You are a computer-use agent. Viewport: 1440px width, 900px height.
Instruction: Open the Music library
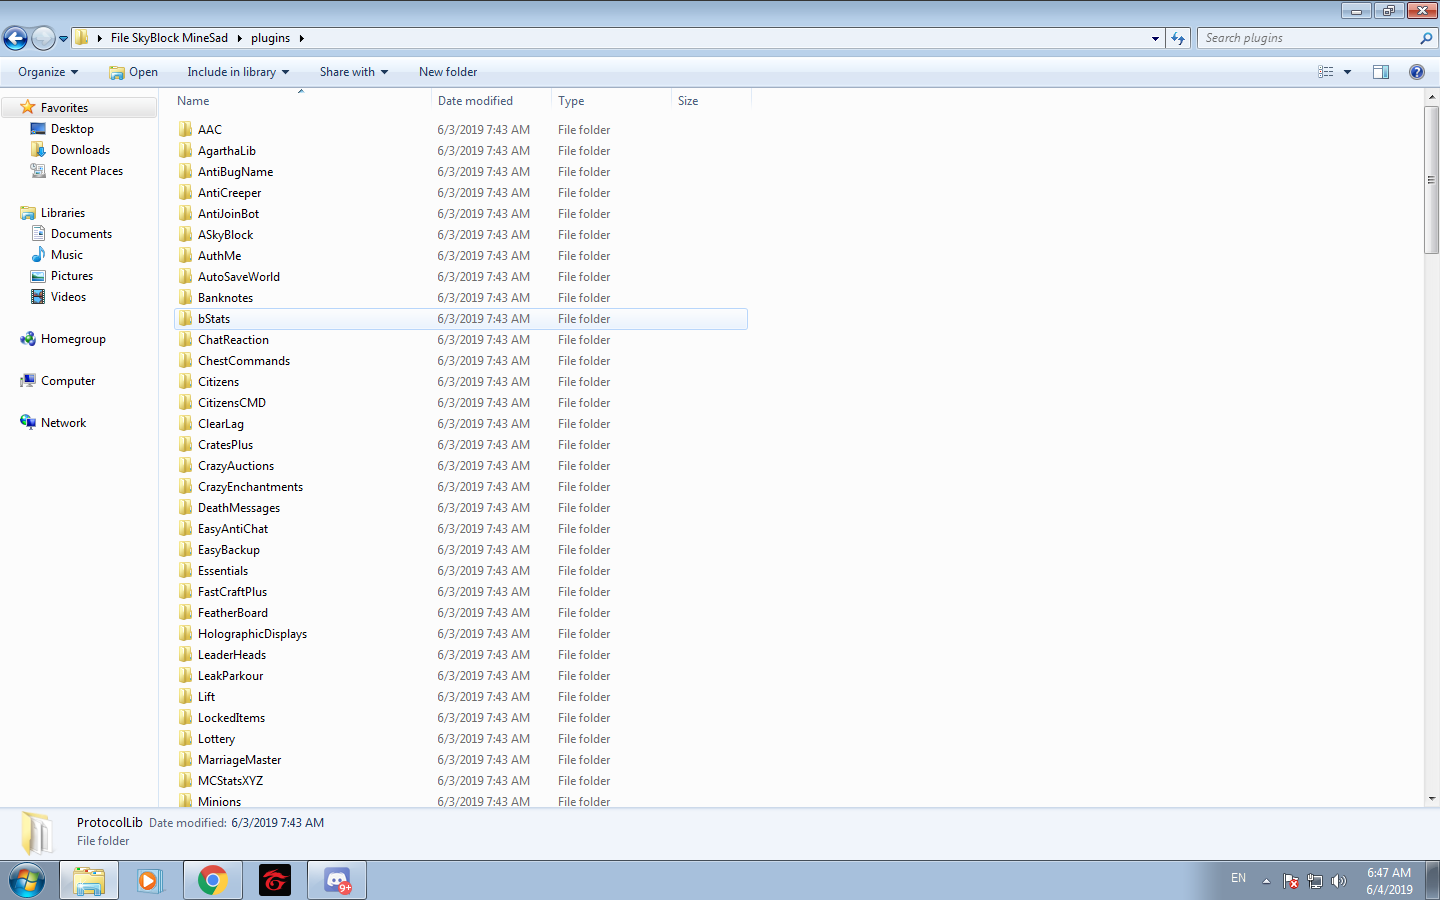(x=67, y=255)
